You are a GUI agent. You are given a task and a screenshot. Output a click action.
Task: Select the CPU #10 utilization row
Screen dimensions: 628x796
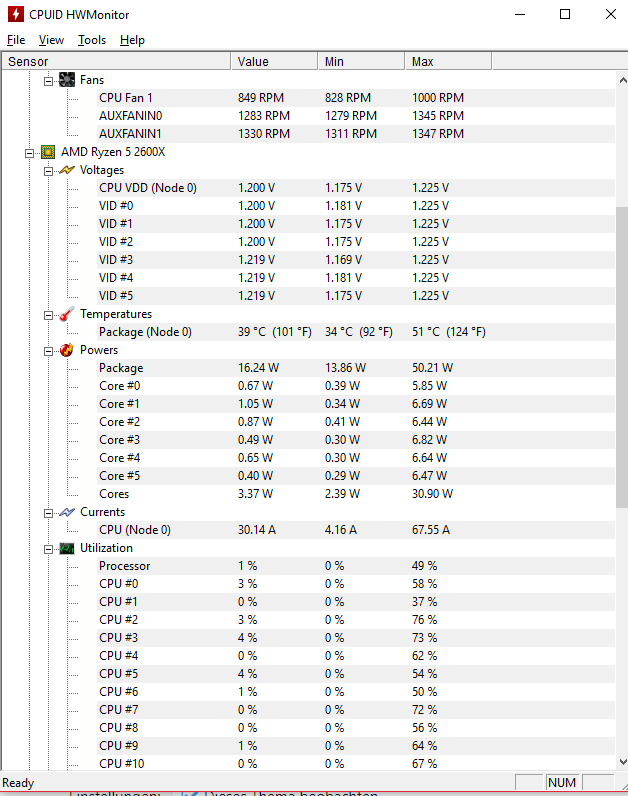pos(356,764)
